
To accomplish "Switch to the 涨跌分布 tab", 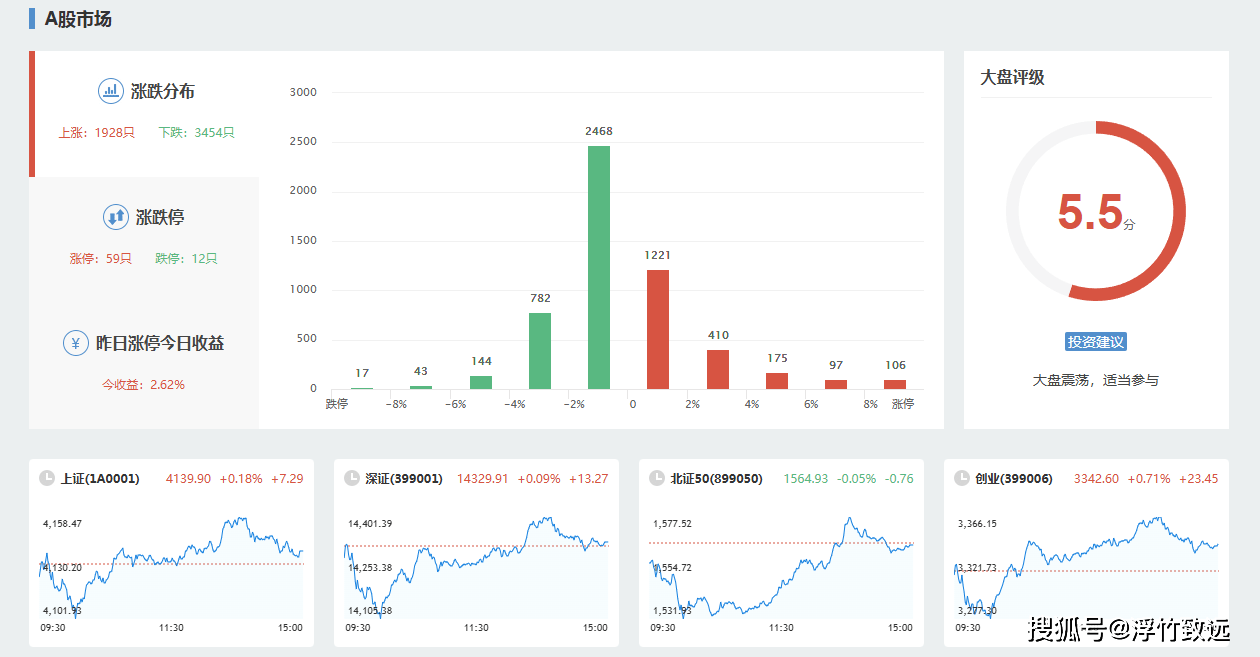I will click(144, 114).
